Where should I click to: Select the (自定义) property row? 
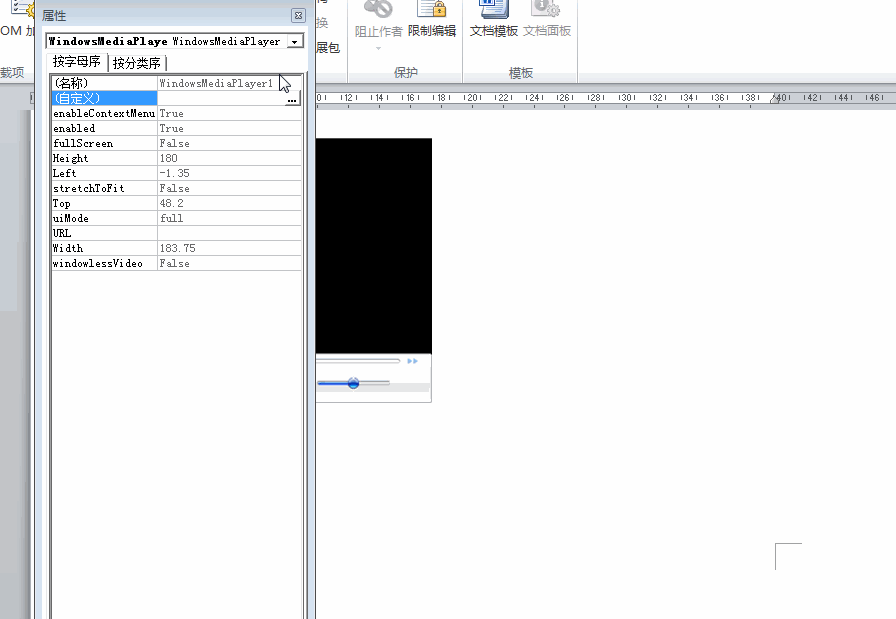coord(104,98)
